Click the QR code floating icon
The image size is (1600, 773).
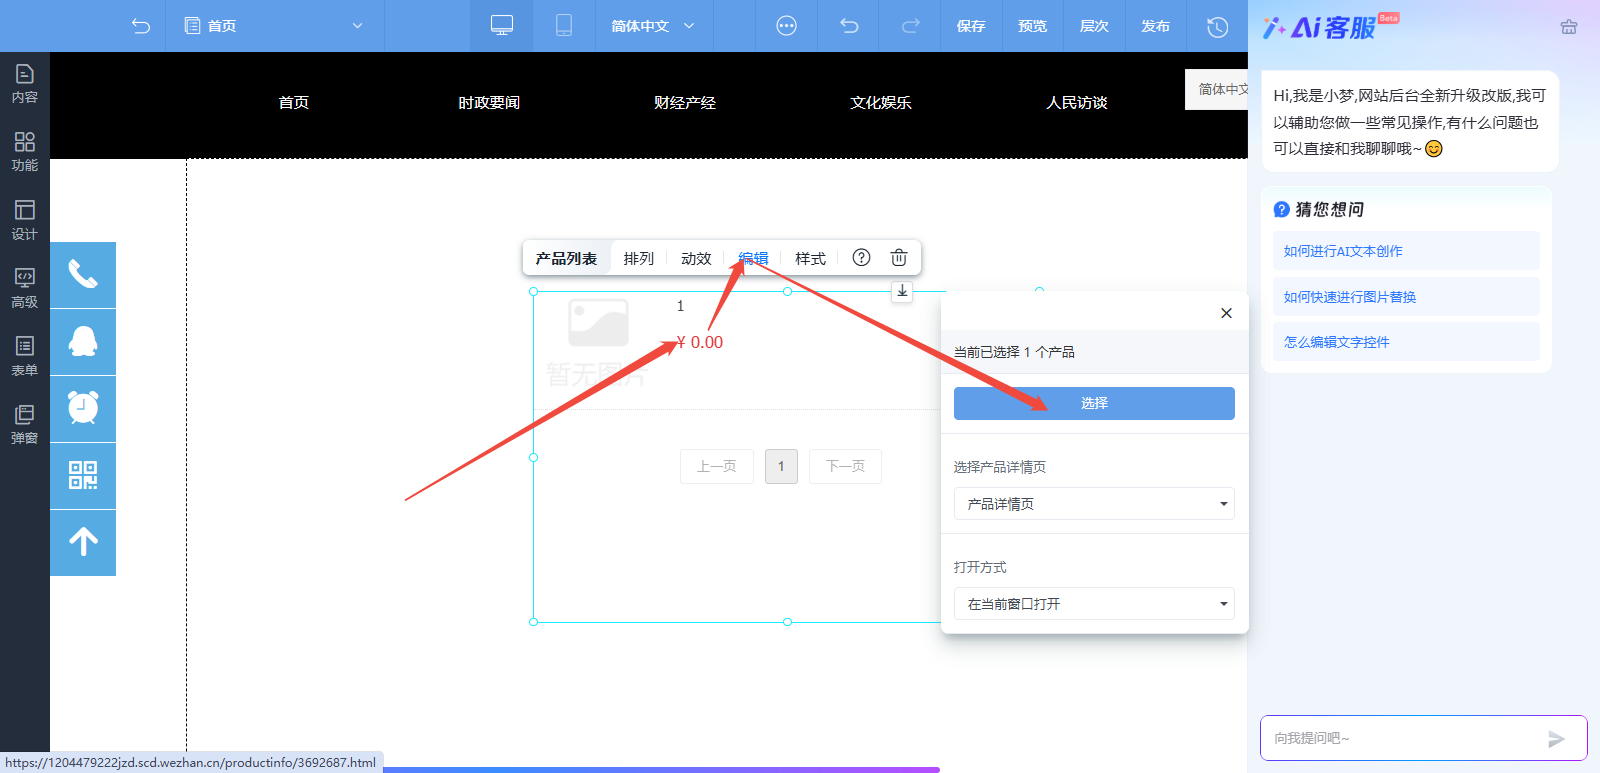pyautogui.click(x=83, y=476)
